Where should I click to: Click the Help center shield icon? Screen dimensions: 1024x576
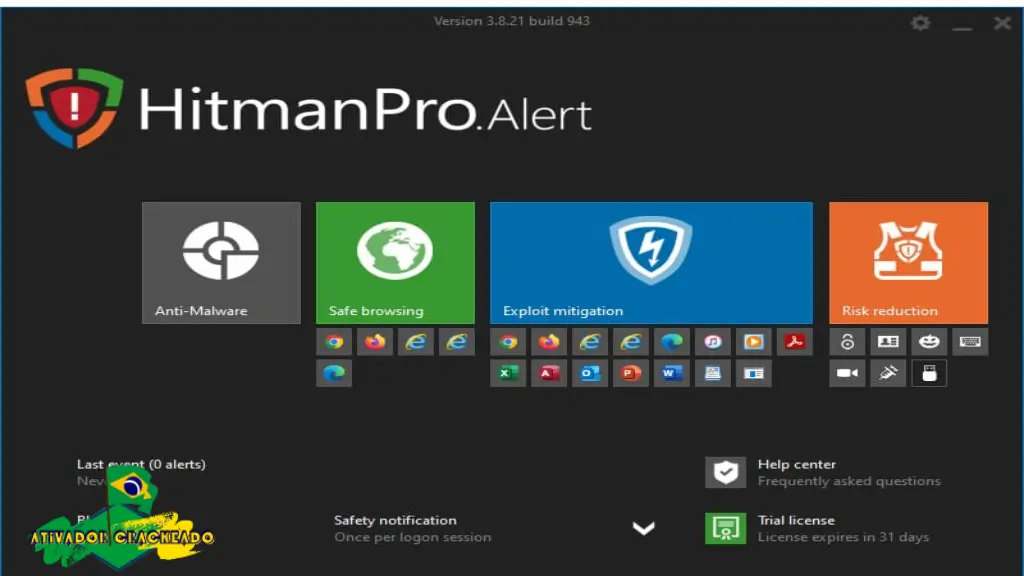(725, 472)
